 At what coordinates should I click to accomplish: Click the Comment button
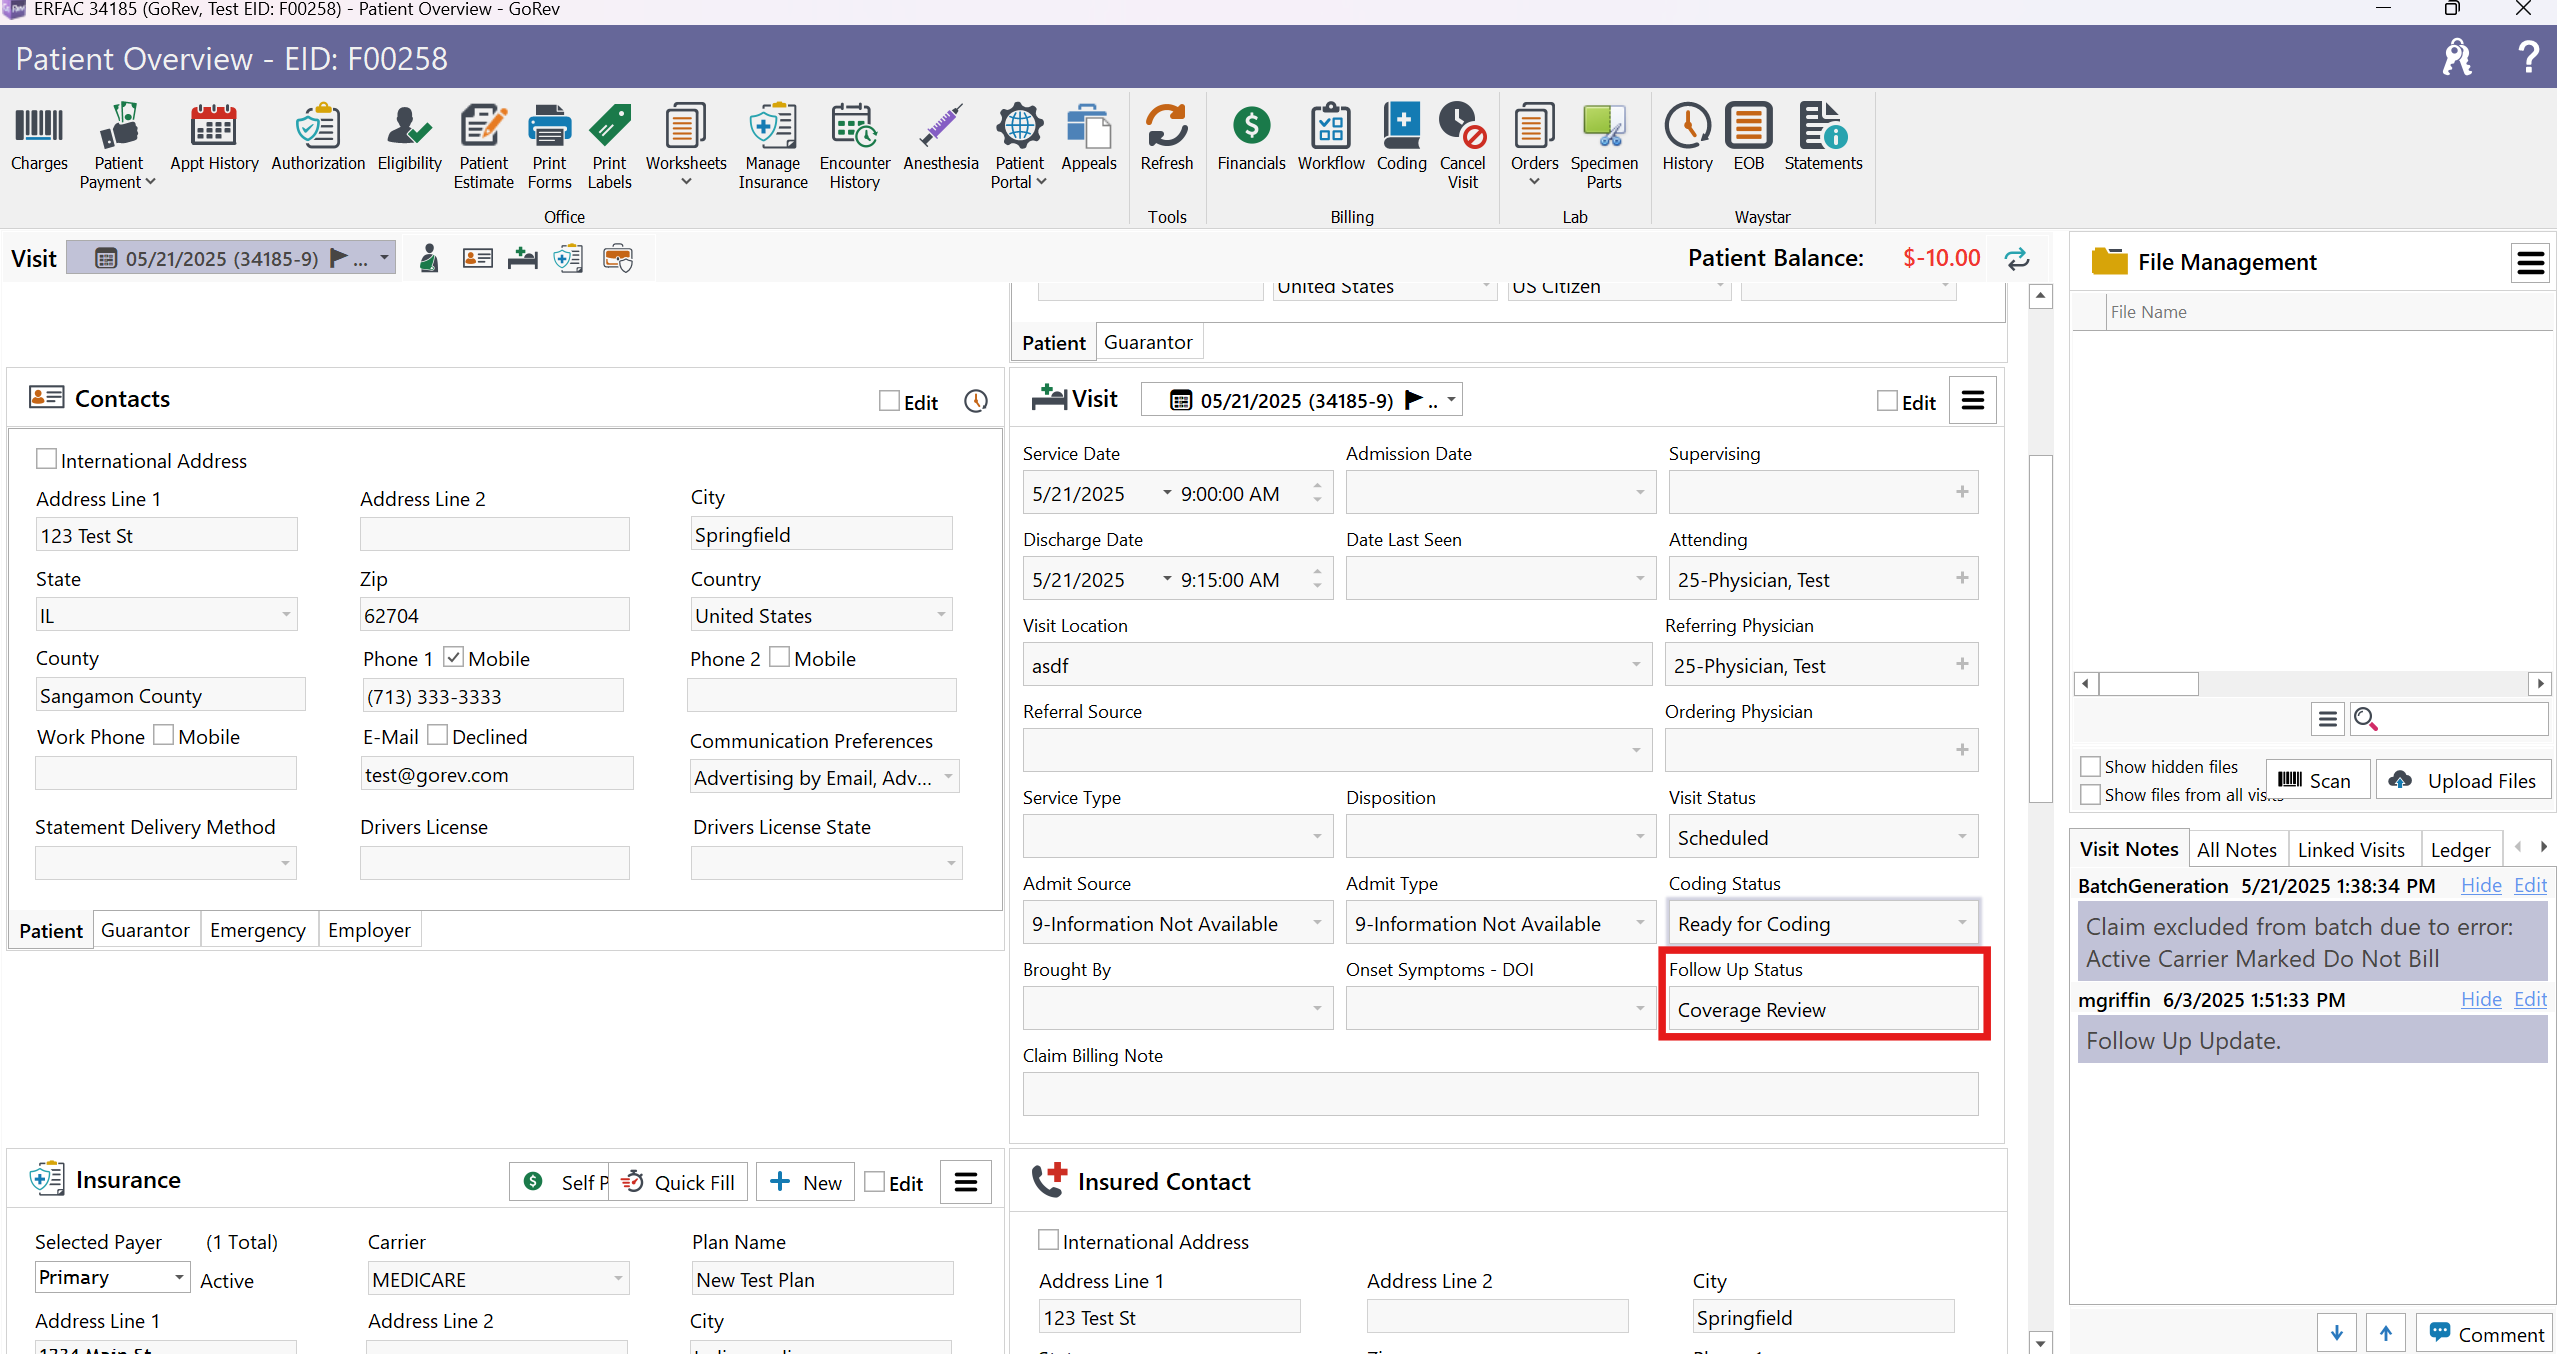[2484, 1333]
